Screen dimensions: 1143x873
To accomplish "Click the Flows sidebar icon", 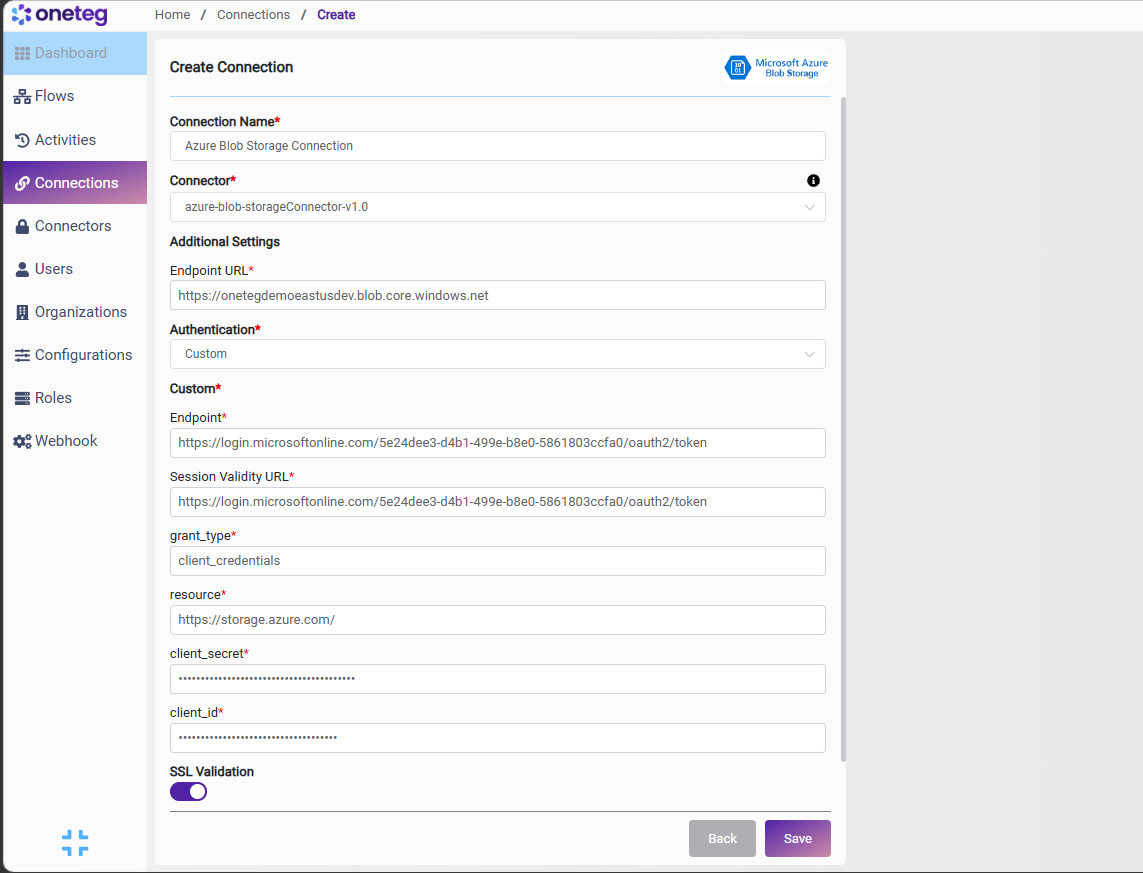I will click(22, 96).
